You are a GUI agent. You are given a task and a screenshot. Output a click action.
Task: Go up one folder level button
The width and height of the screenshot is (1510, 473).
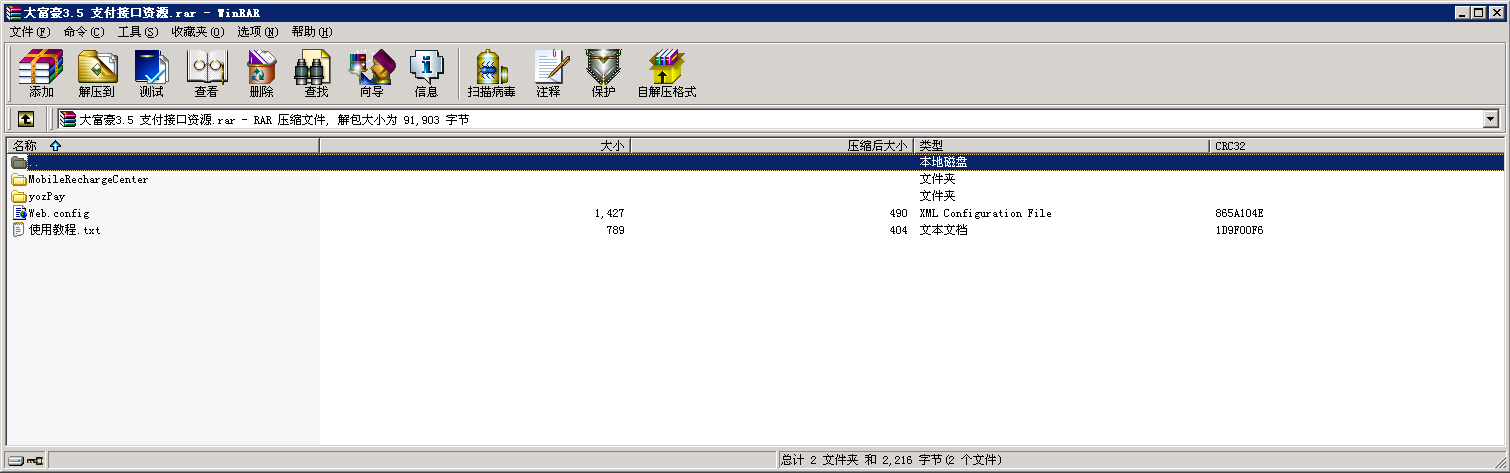(x=26, y=119)
